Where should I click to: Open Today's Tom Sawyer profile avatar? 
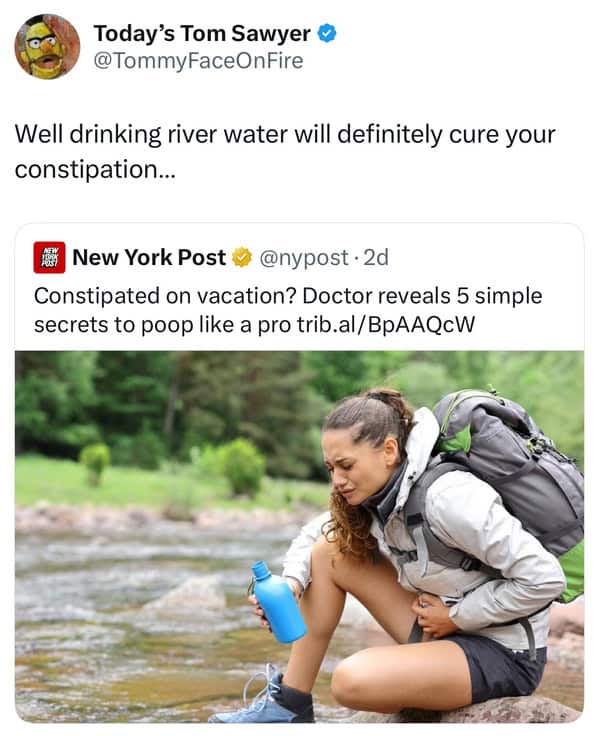coord(47,46)
